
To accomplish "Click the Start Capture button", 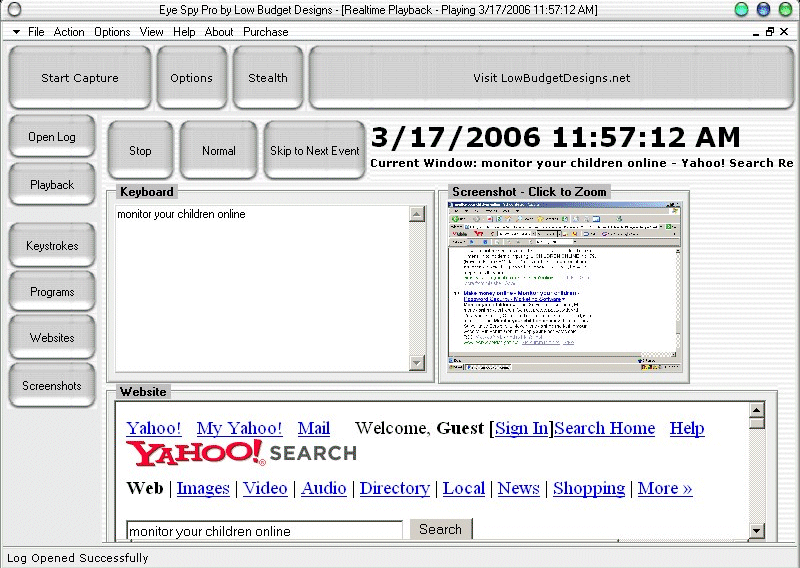I will coord(80,78).
